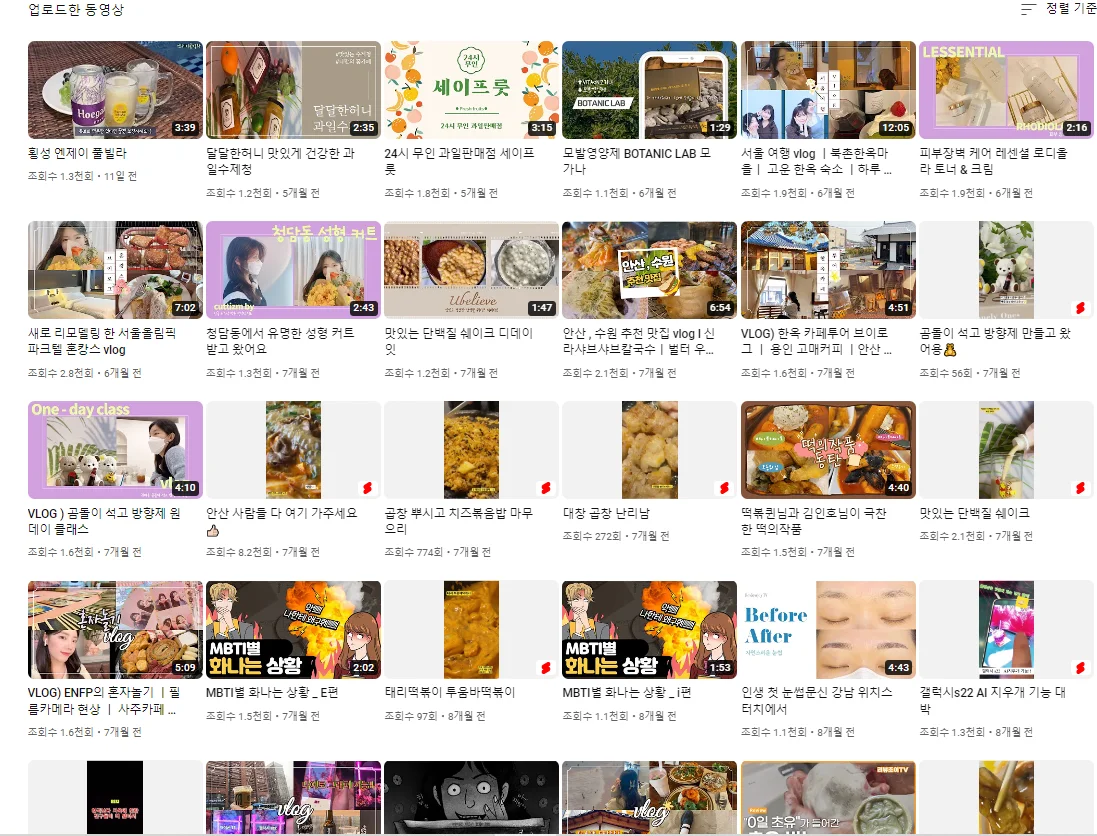
Task: Click the title 태리떡볶이 투움바떡볶이
Action: click(x=450, y=692)
